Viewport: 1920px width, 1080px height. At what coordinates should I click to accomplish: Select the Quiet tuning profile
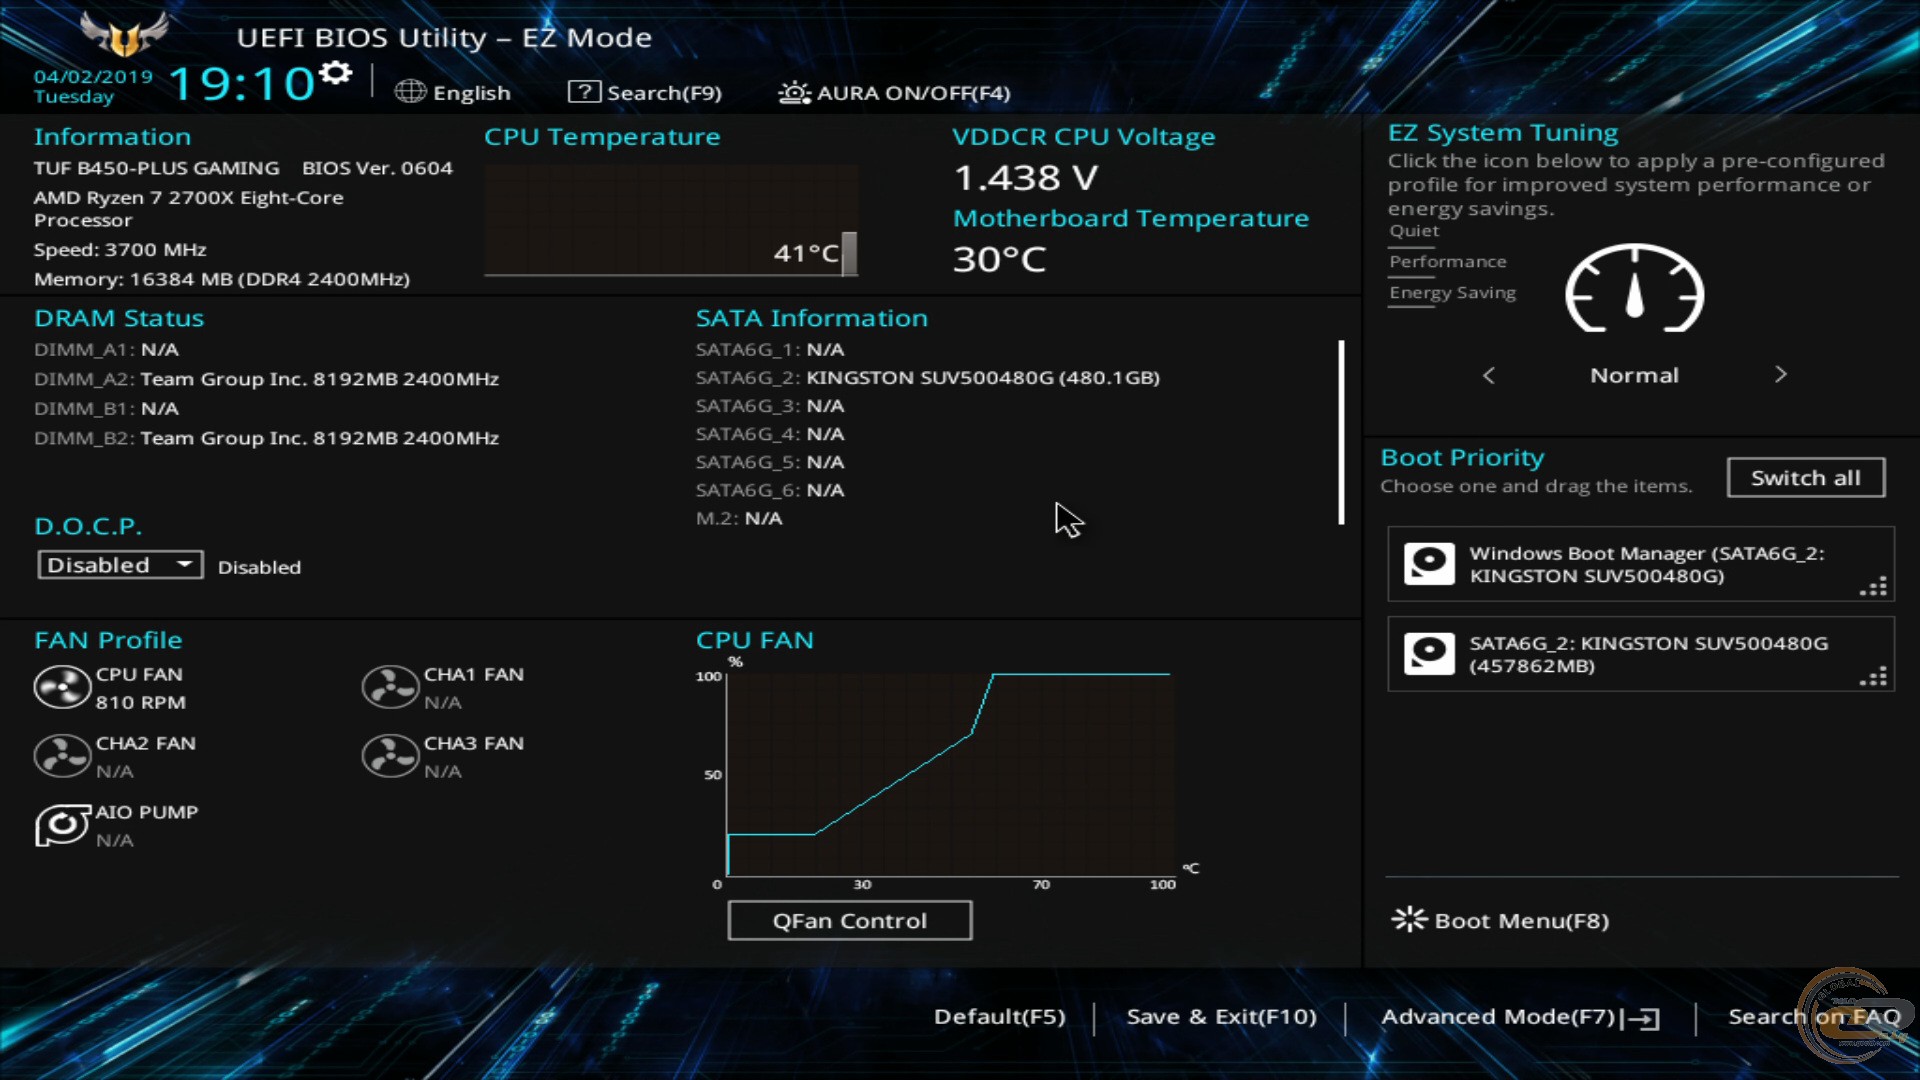pyautogui.click(x=1414, y=231)
